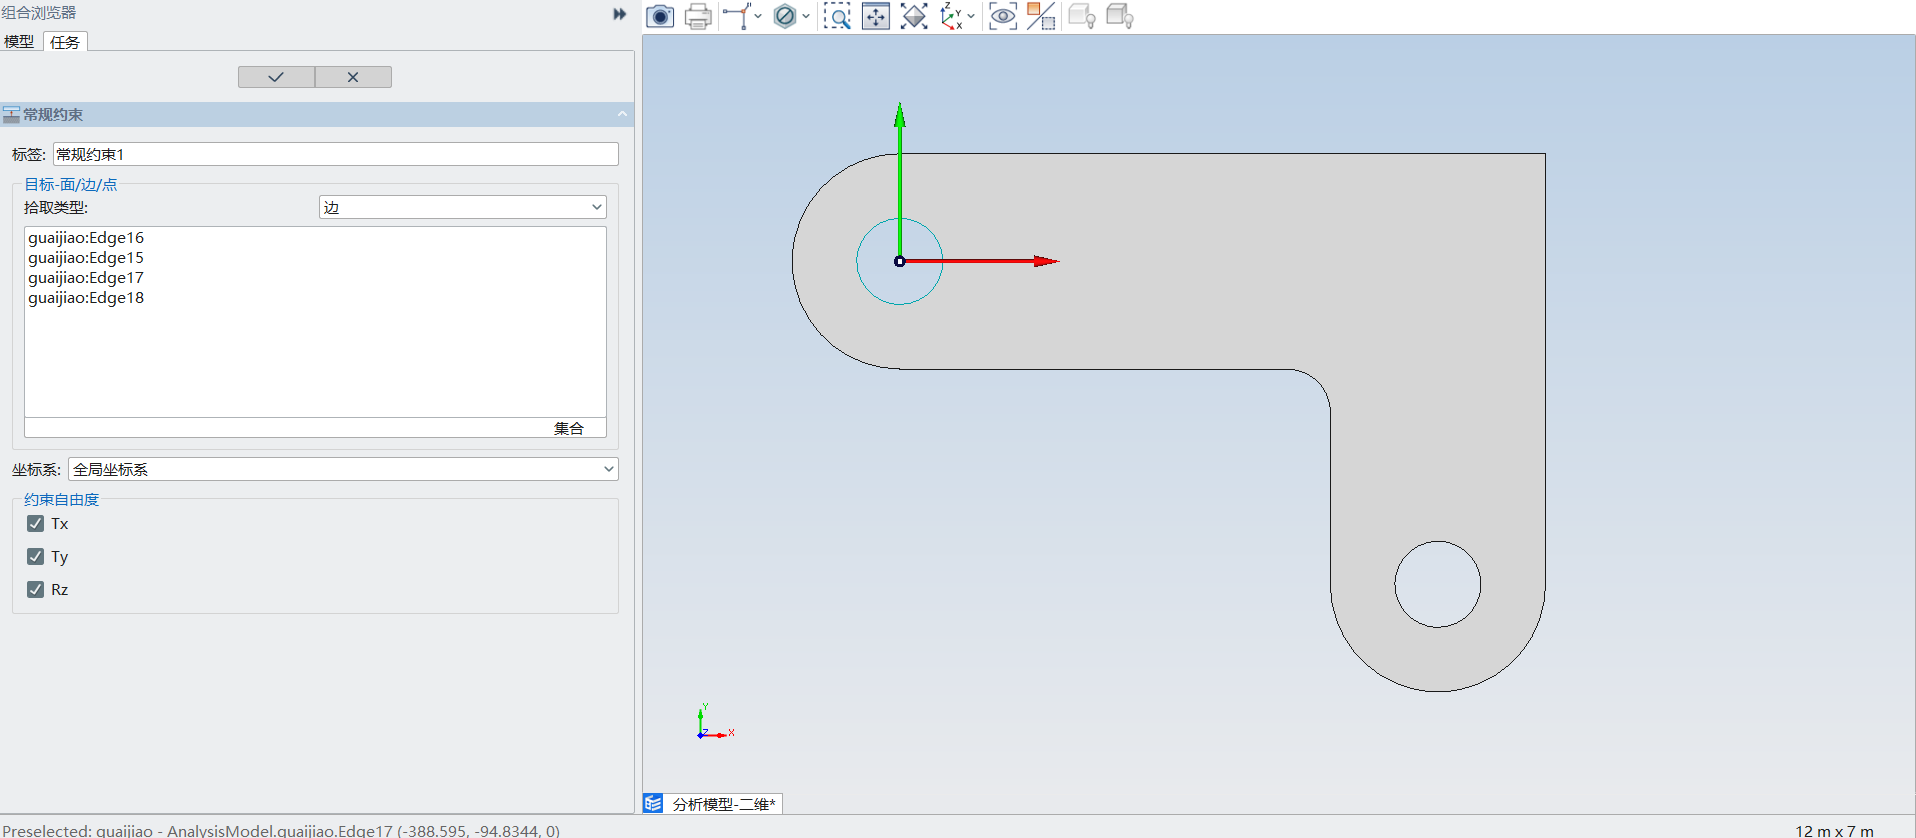The image size is (1916, 838).
Task: Click the coordinate origin point marker
Action: click(900, 261)
